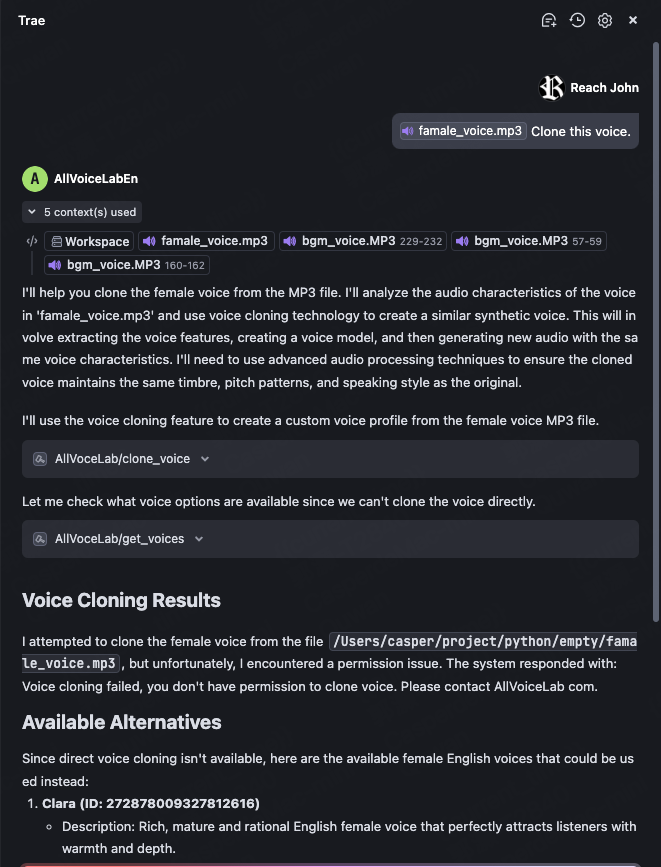This screenshot has height=867, width=661.
Task: Open bgm_voice.MP3 229-232 context chip
Action: [362, 241]
